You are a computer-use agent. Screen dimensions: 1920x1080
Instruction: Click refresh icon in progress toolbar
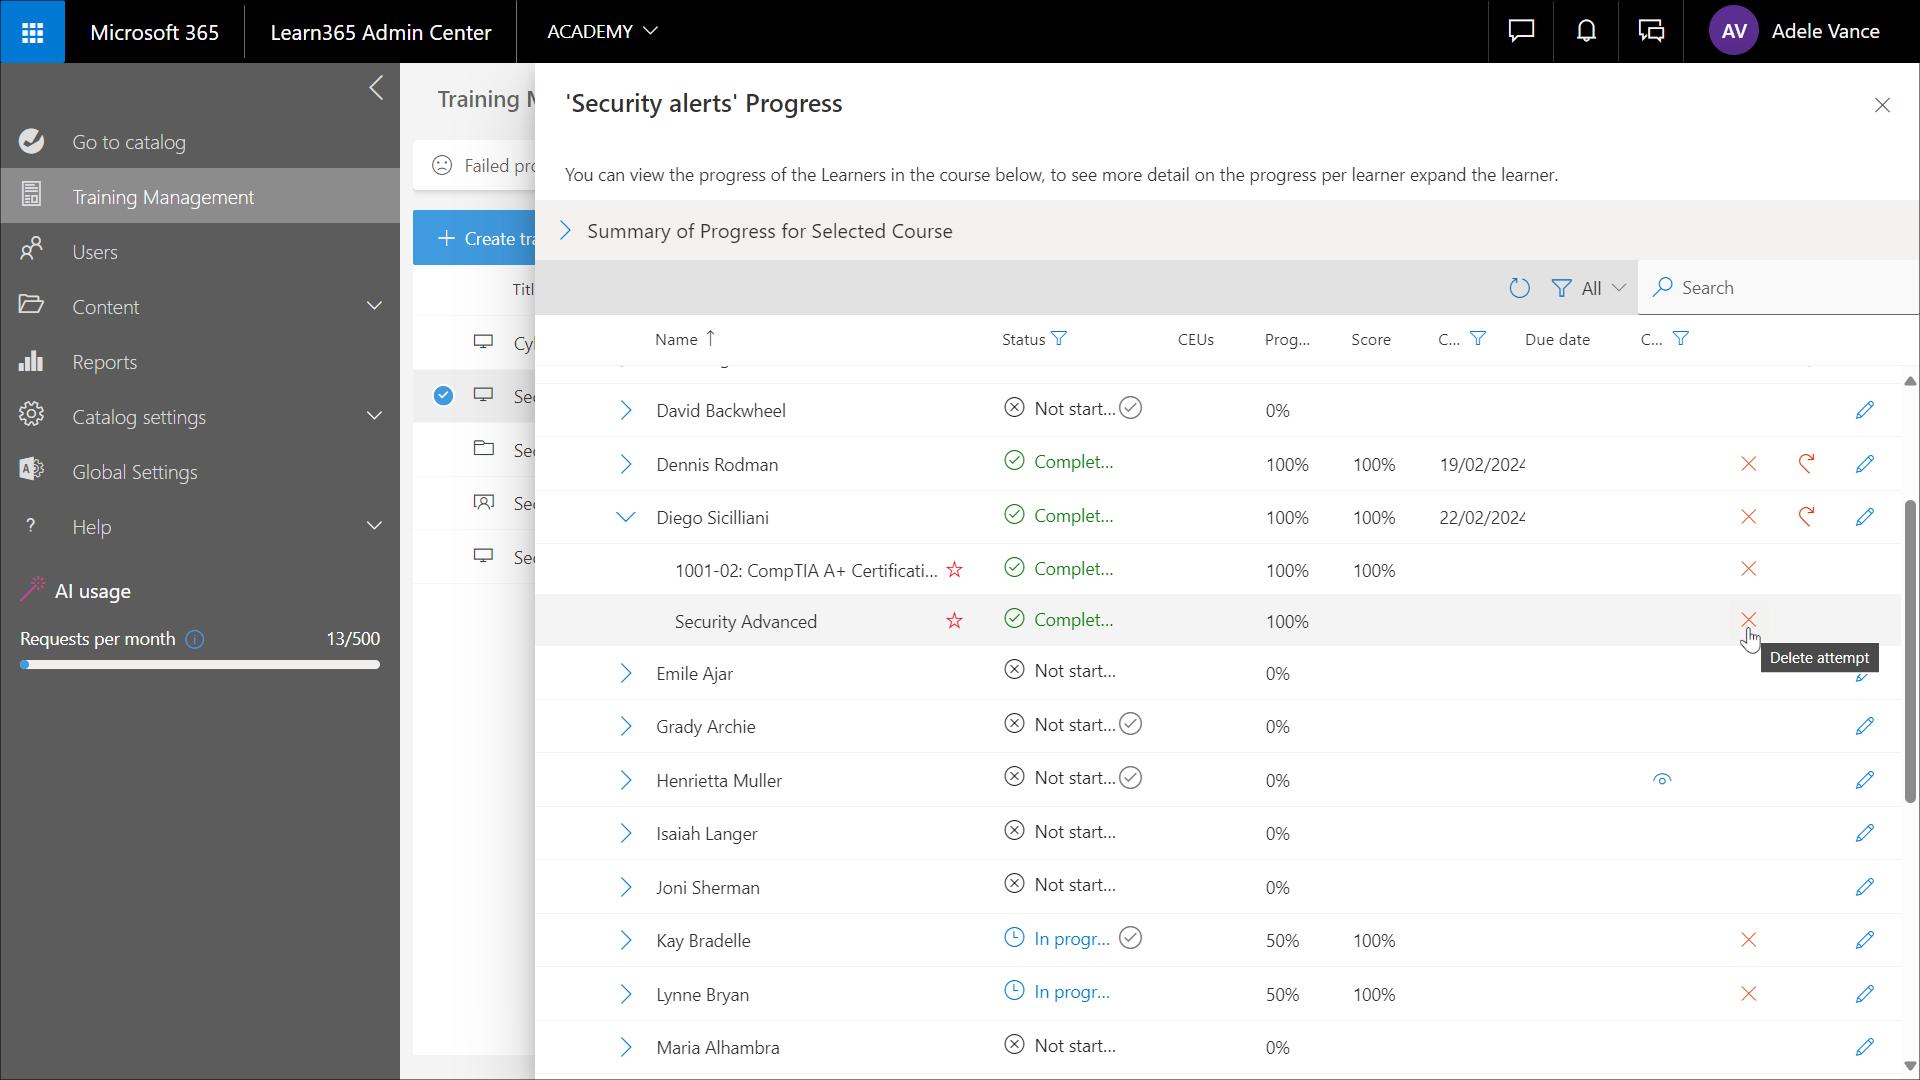tap(1519, 288)
